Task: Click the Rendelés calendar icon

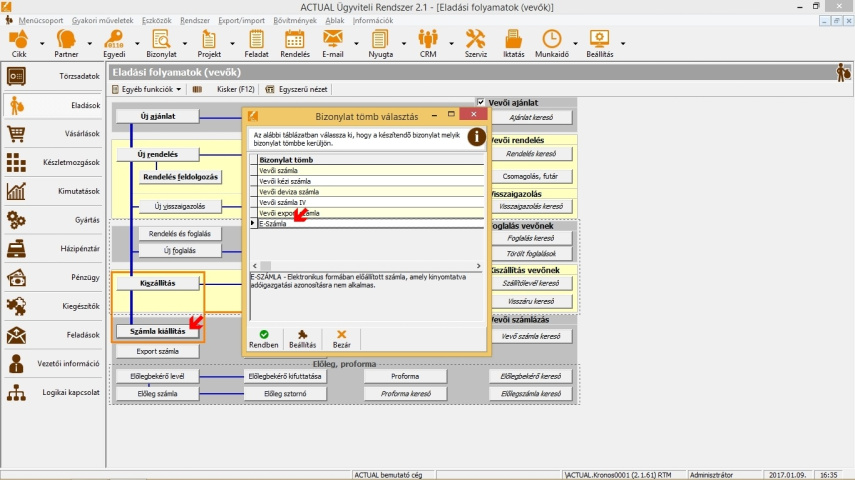Action: point(294,39)
